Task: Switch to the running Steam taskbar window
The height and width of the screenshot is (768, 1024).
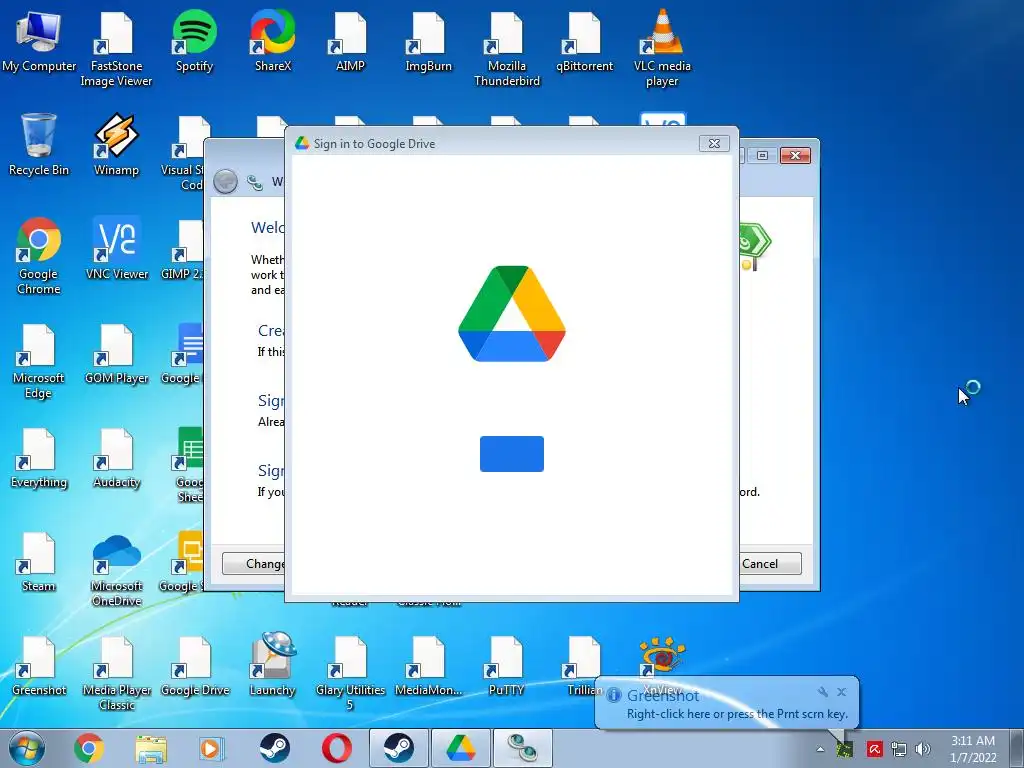Action: pyautogui.click(x=398, y=748)
